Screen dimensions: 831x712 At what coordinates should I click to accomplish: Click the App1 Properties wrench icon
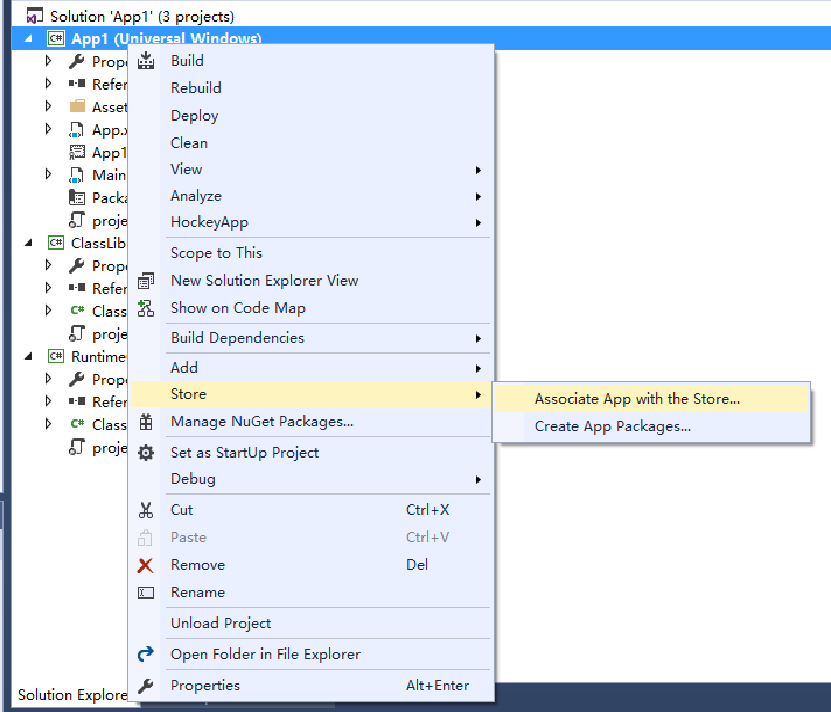click(77, 61)
